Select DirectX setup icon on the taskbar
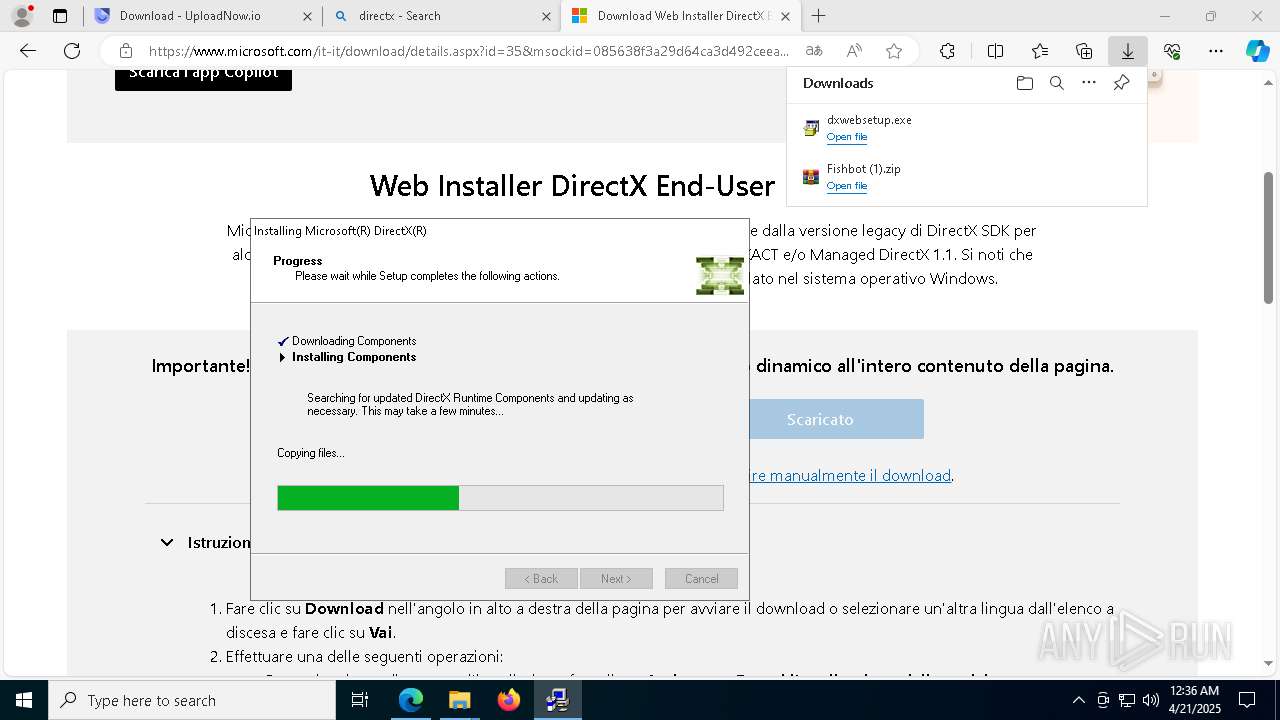 tap(557, 700)
